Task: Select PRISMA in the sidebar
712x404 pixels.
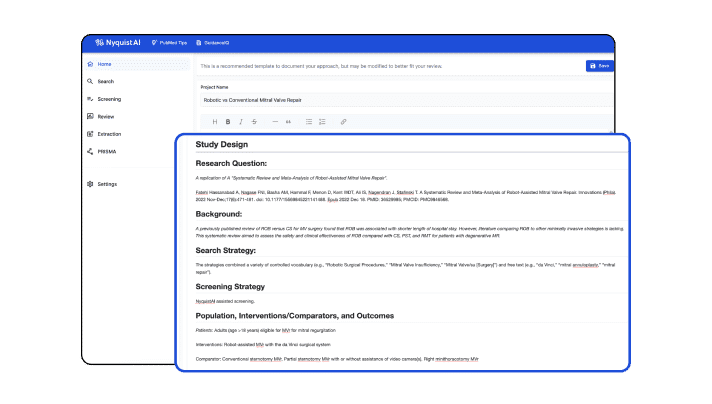Action: [107, 151]
